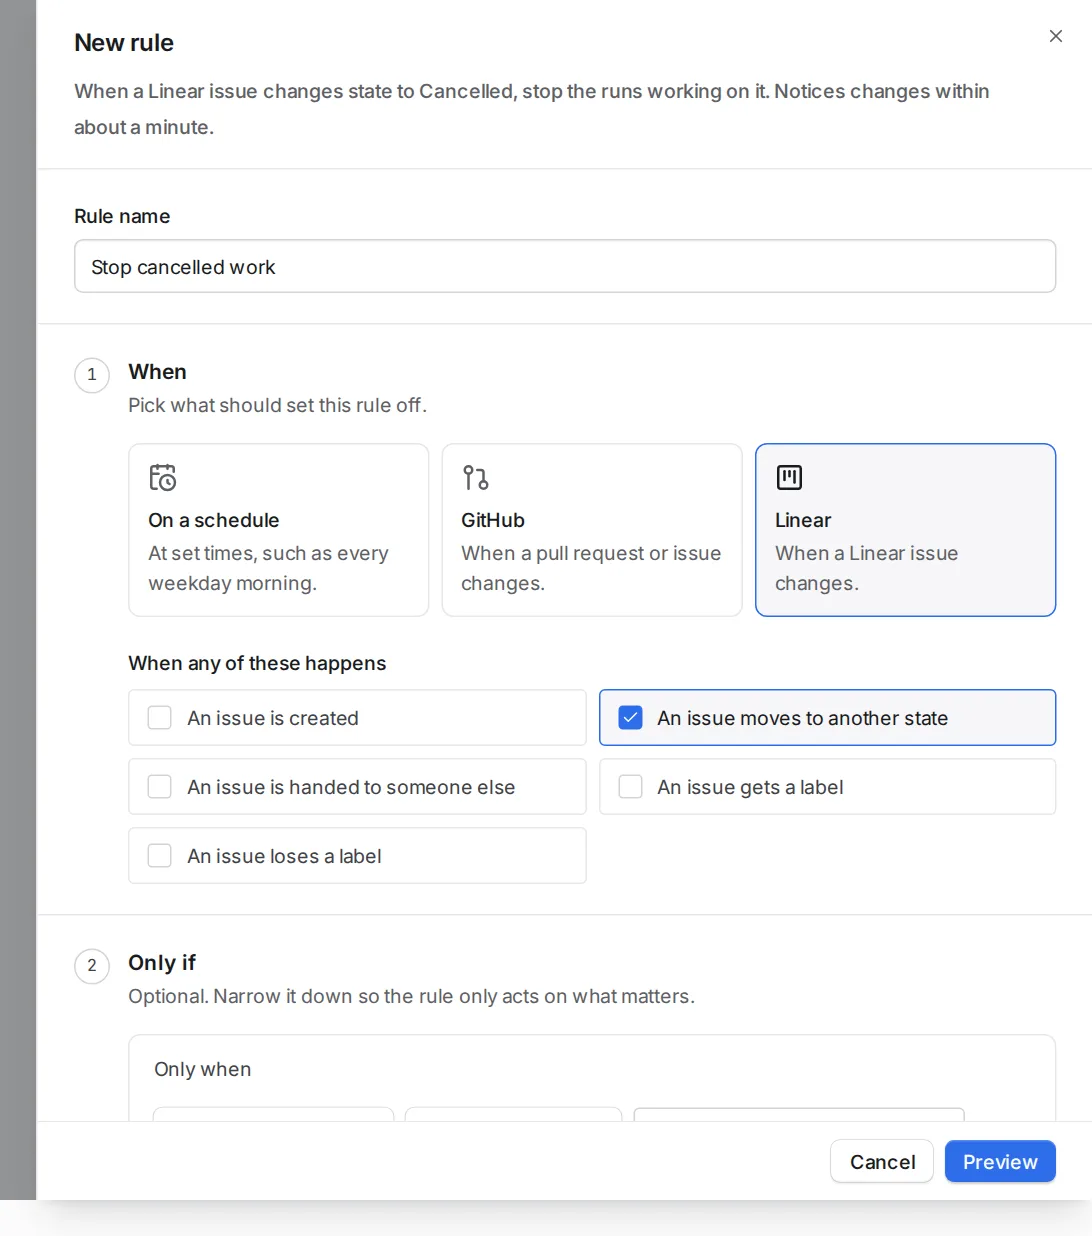The width and height of the screenshot is (1092, 1236).
Task: Cancel the new rule
Action: (x=882, y=1161)
